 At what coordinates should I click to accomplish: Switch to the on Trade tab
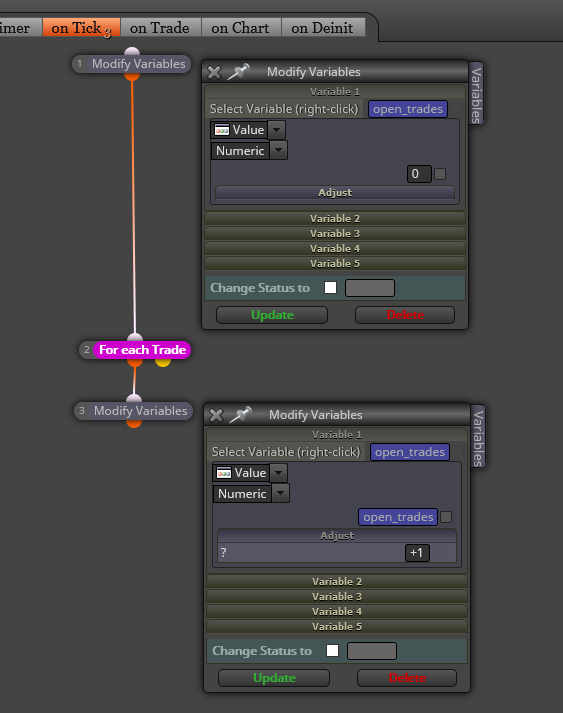click(x=160, y=28)
